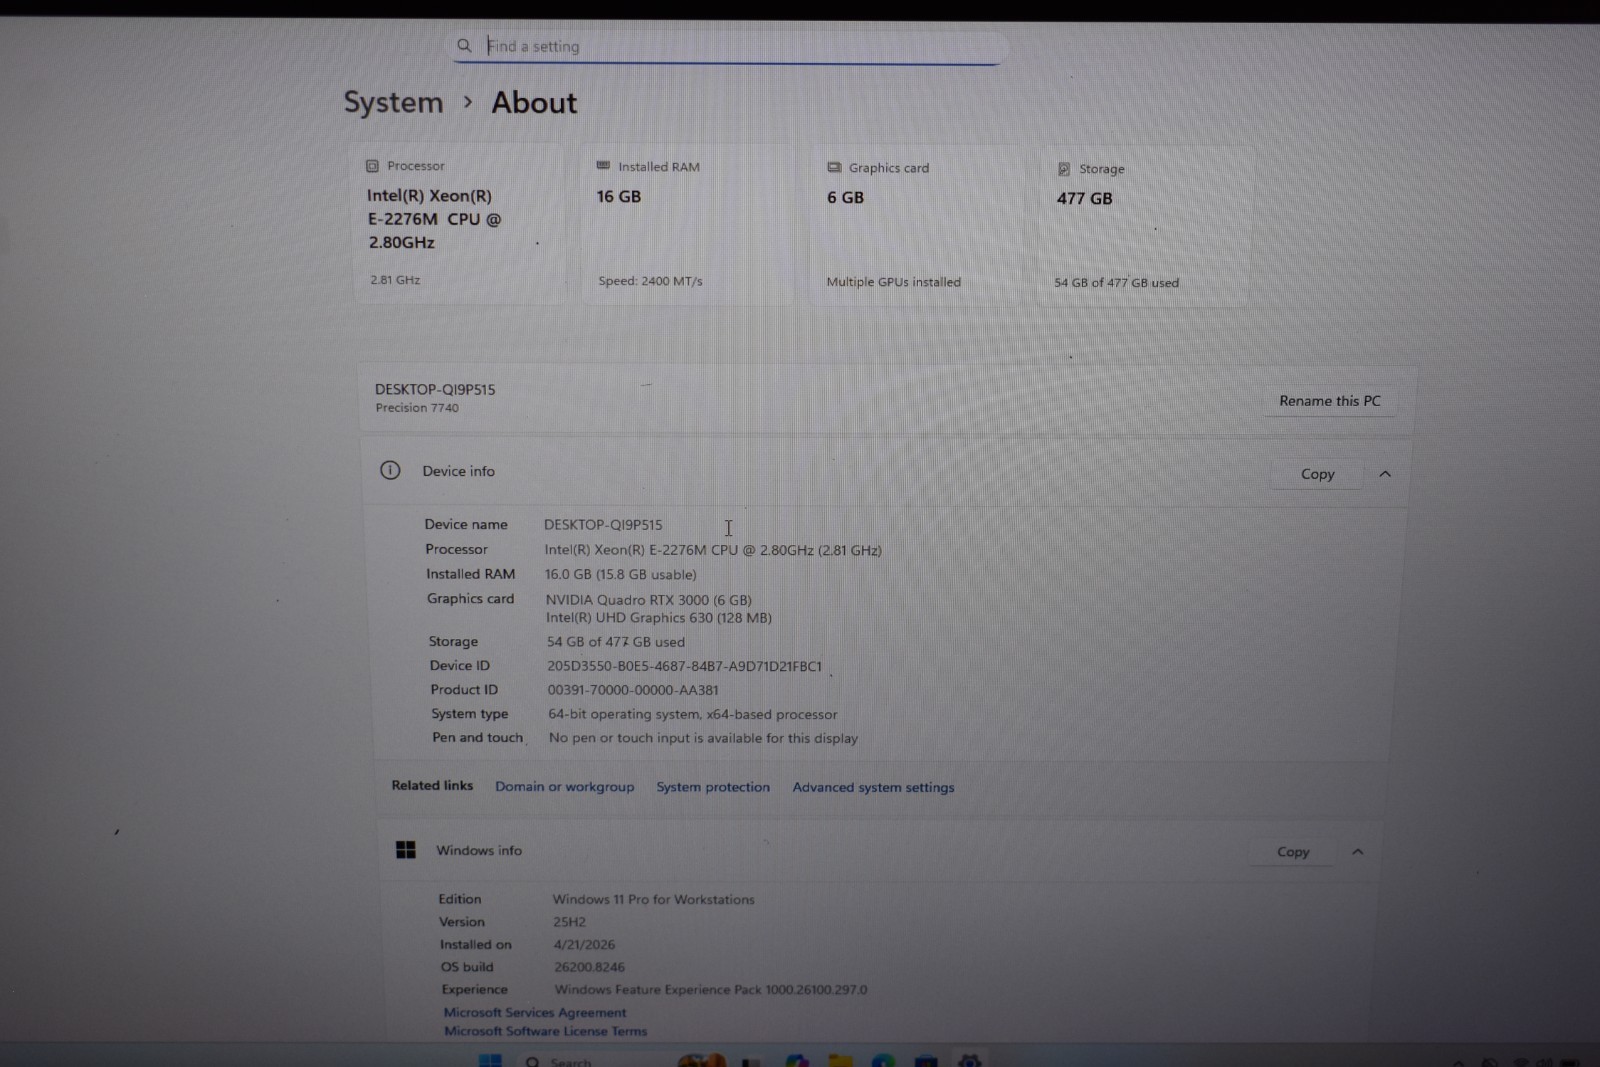The width and height of the screenshot is (1600, 1067).
Task: Copy the Windows info section
Action: click(1292, 852)
